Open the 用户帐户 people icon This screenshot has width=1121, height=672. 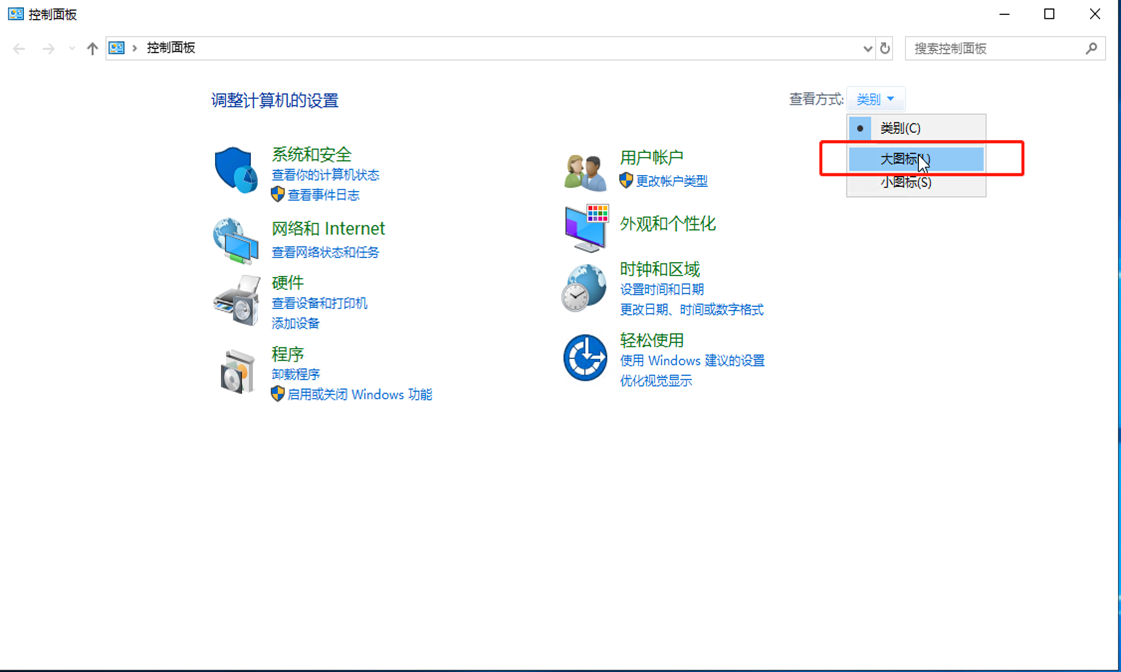(585, 171)
